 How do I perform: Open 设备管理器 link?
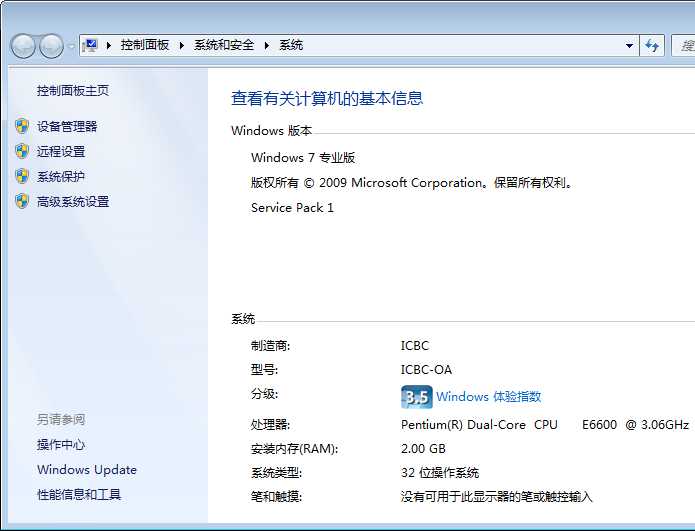67,126
